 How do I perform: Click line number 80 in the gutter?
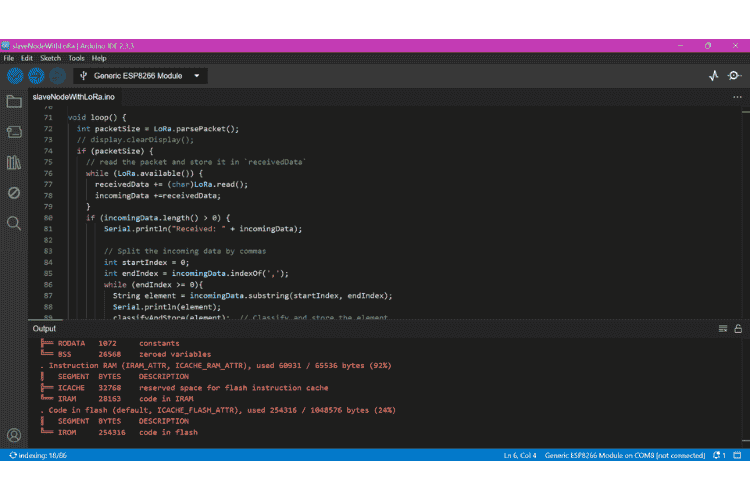48,218
